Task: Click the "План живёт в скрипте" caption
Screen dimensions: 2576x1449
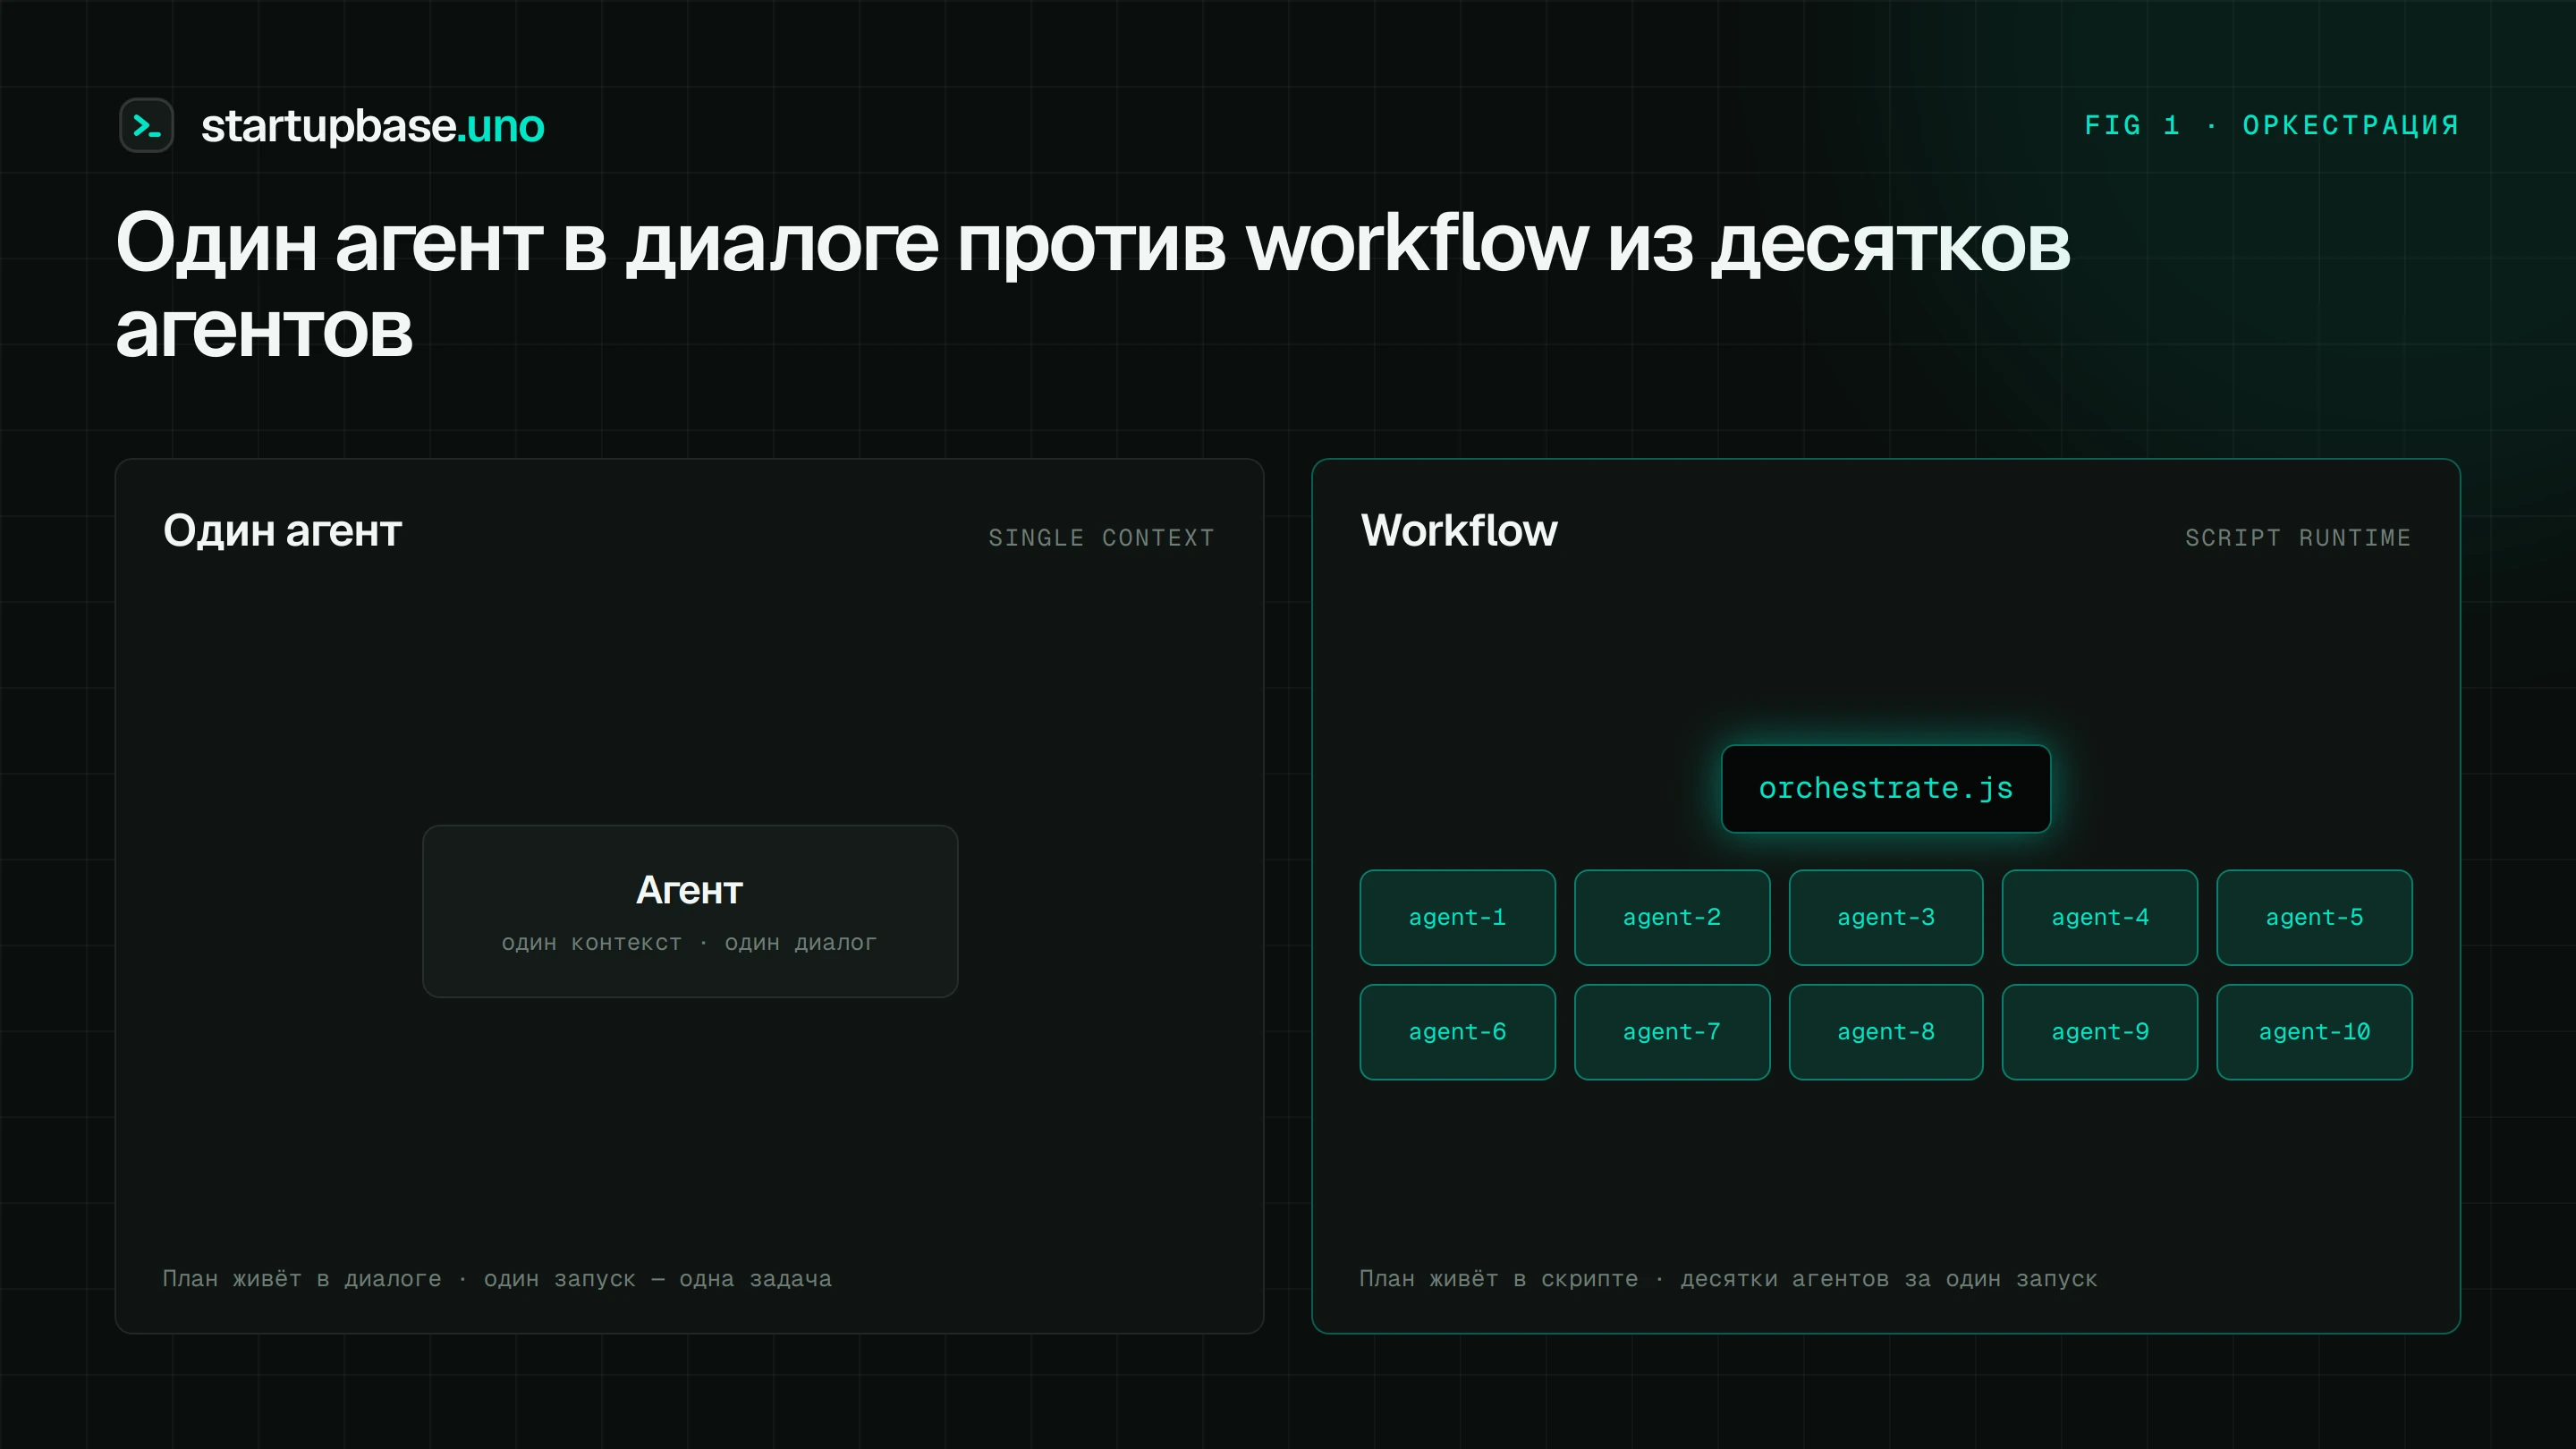Action: [1728, 1279]
